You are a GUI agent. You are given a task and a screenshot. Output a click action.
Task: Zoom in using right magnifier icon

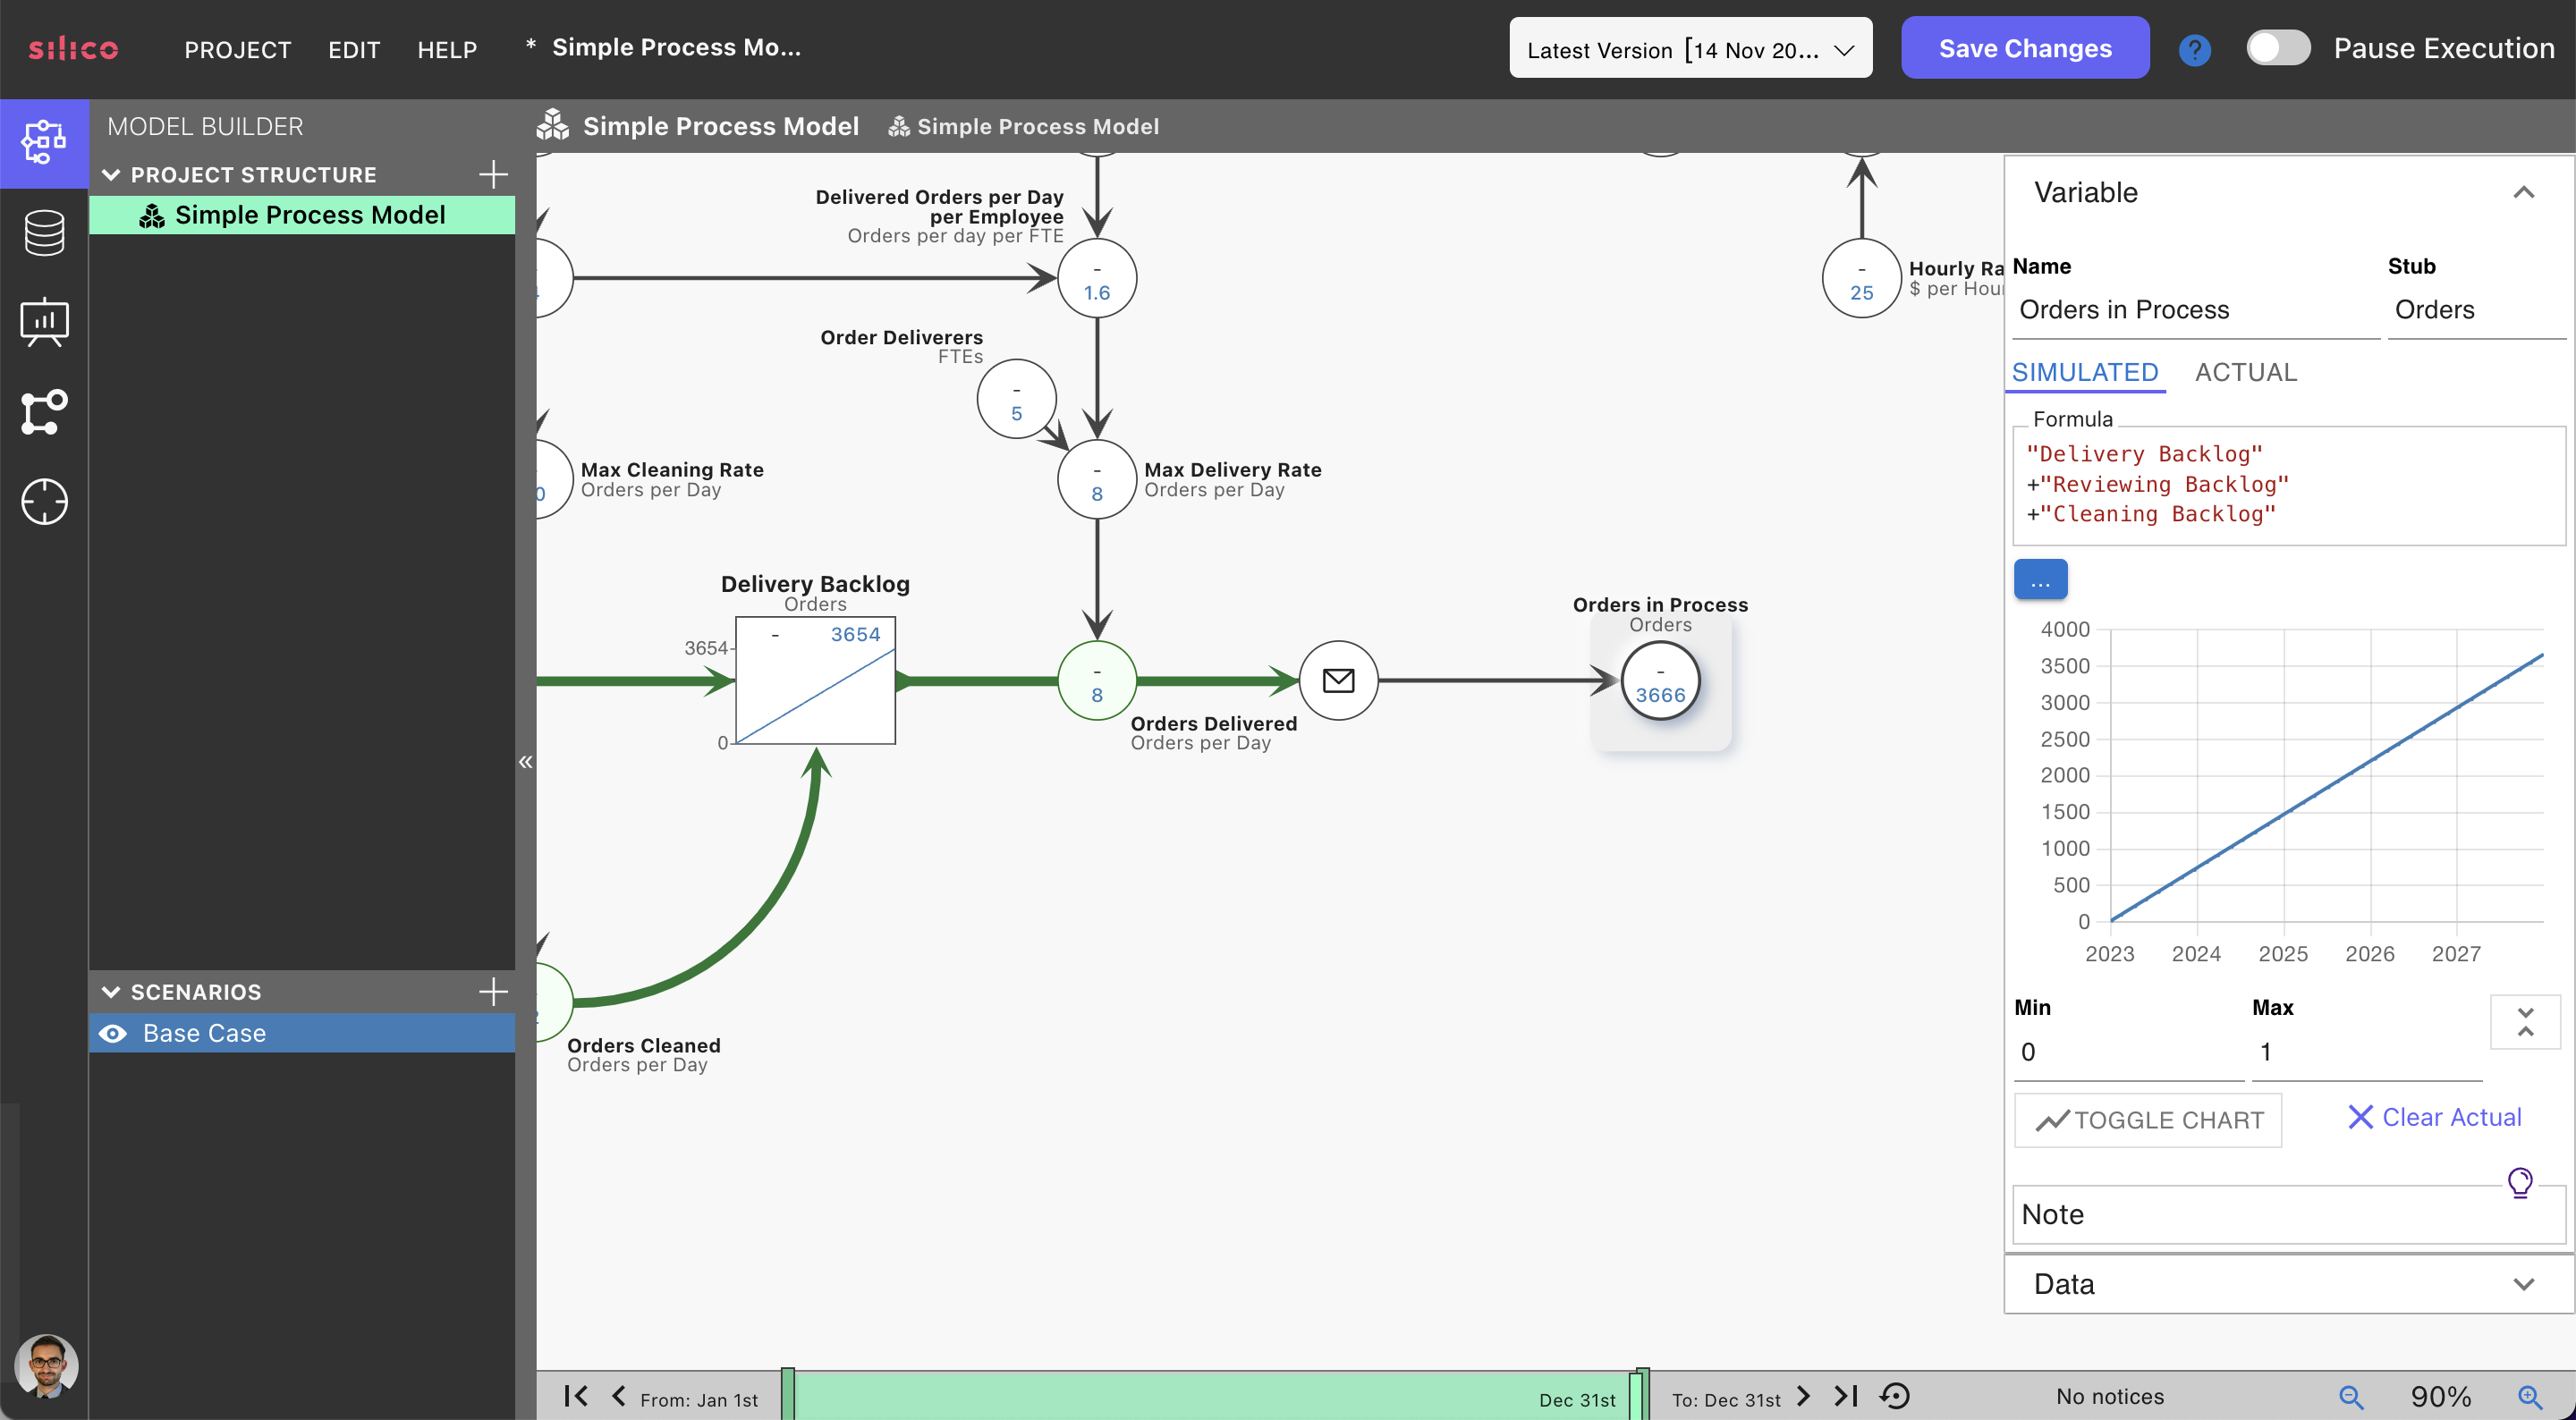coord(2529,1397)
